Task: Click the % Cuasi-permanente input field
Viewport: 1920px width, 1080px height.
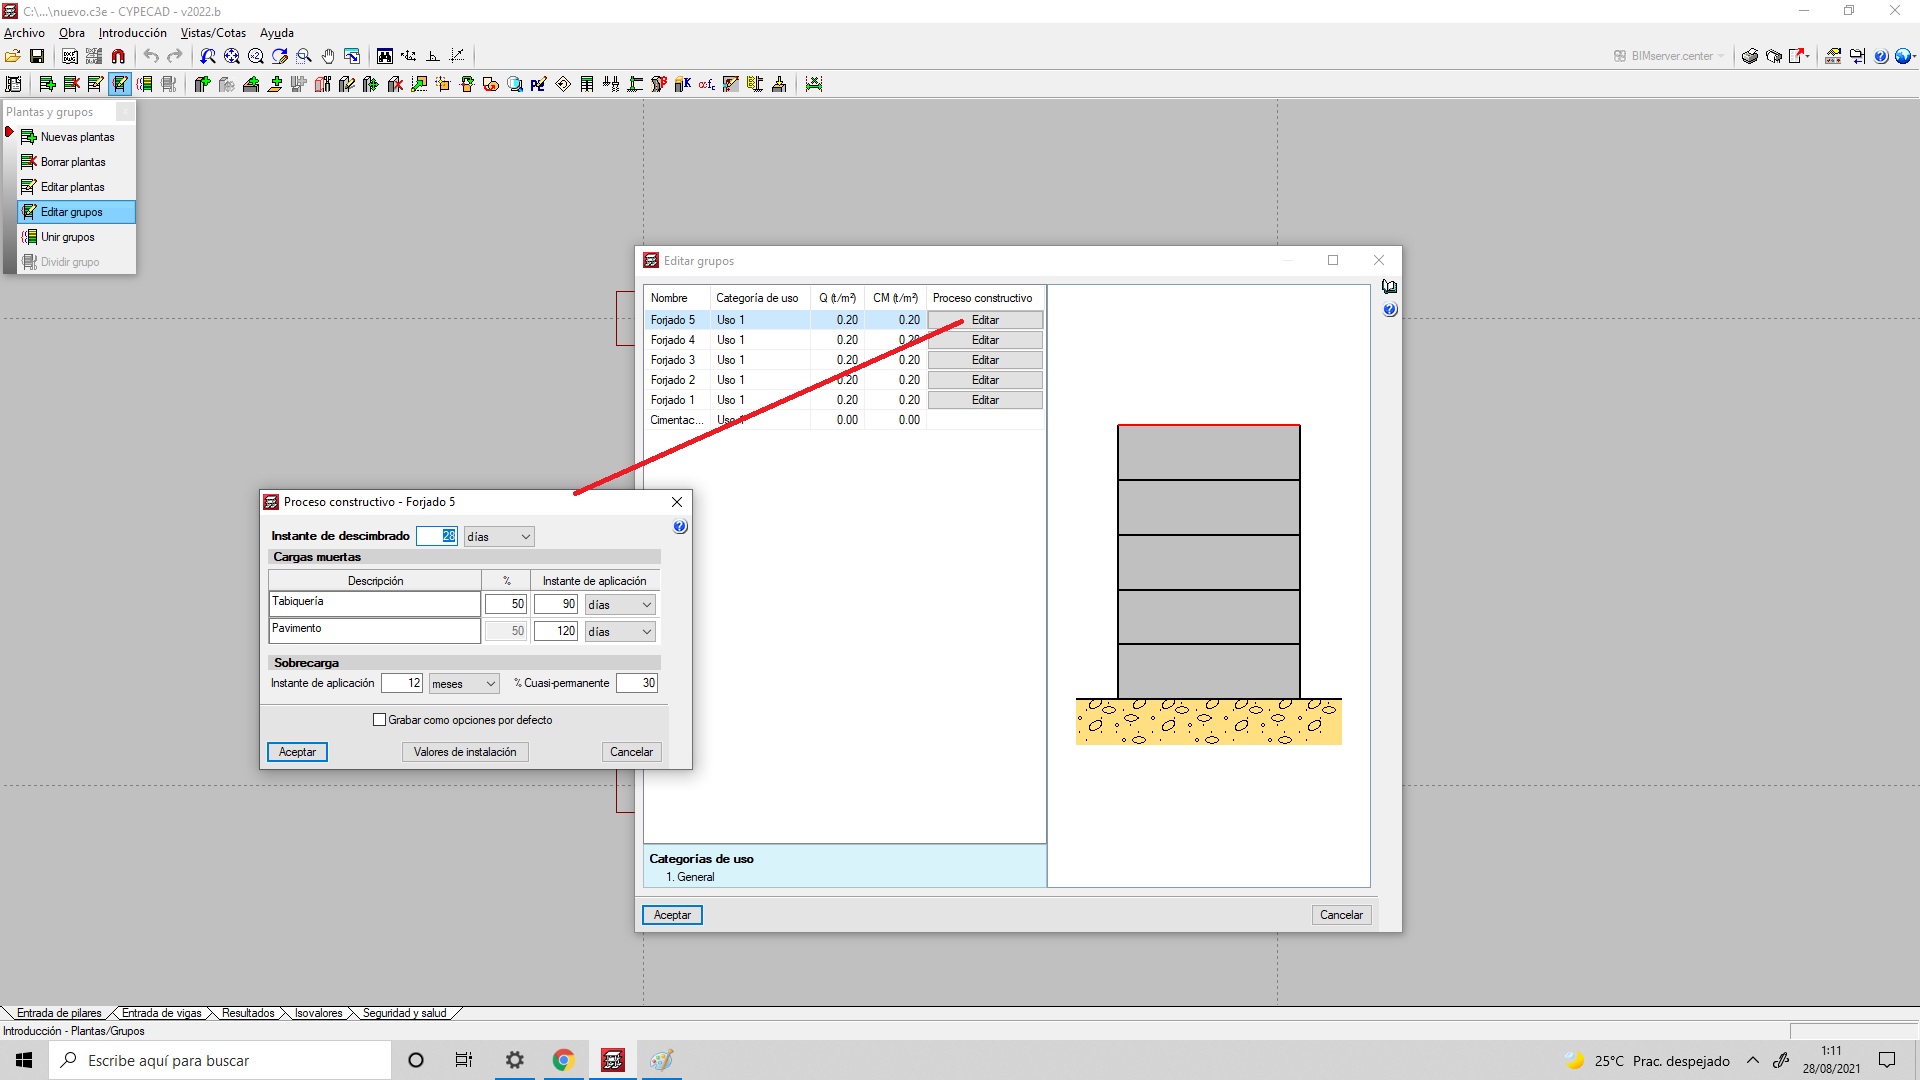Action: (637, 683)
